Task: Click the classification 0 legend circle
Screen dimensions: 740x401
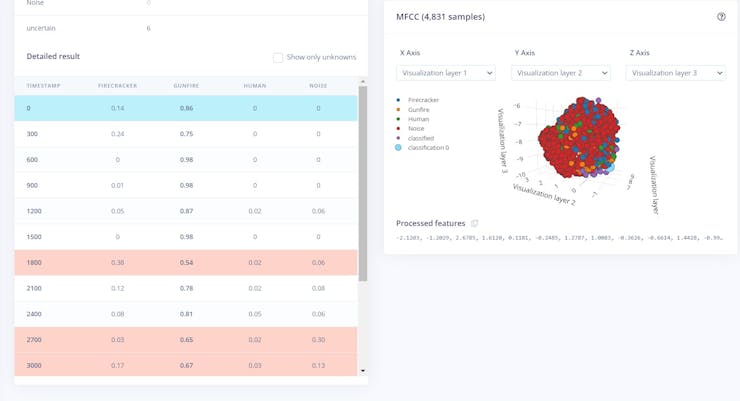Action: tap(400, 147)
